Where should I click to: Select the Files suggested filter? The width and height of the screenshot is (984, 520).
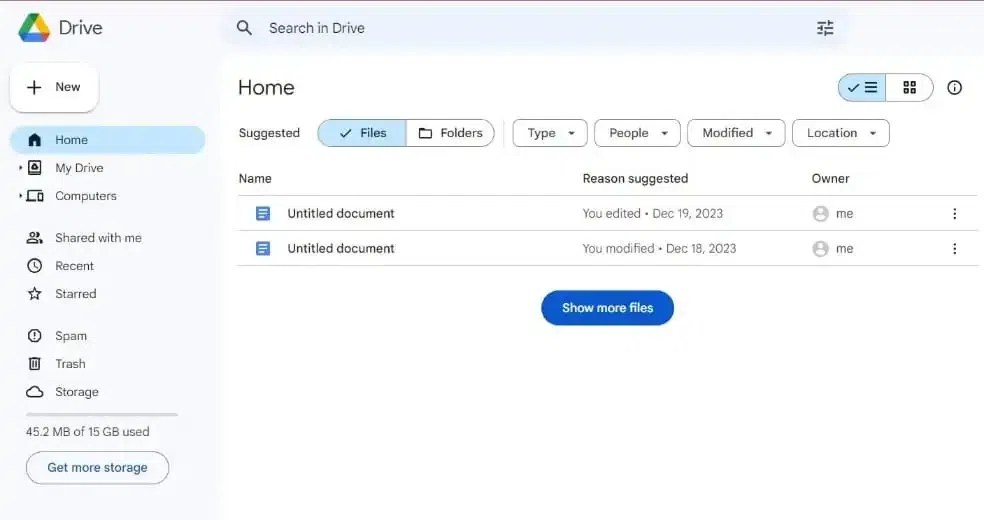click(362, 133)
